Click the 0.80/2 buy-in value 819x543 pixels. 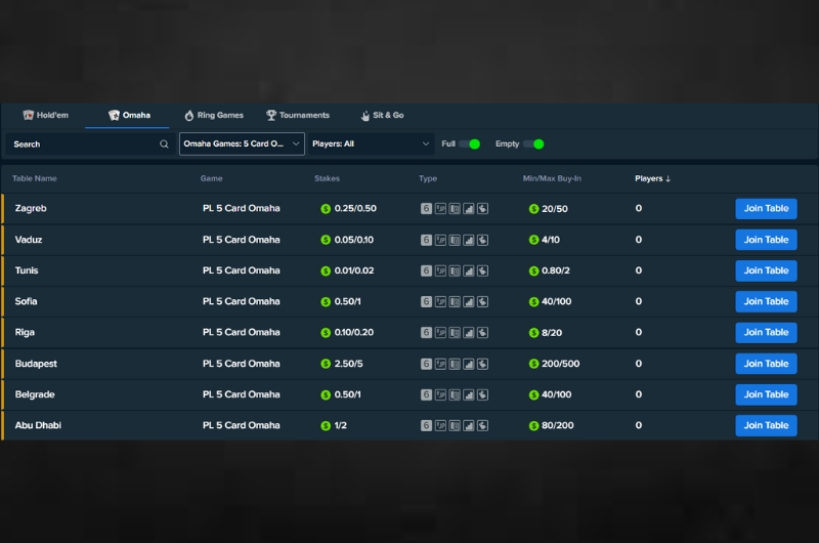pos(556,270)
